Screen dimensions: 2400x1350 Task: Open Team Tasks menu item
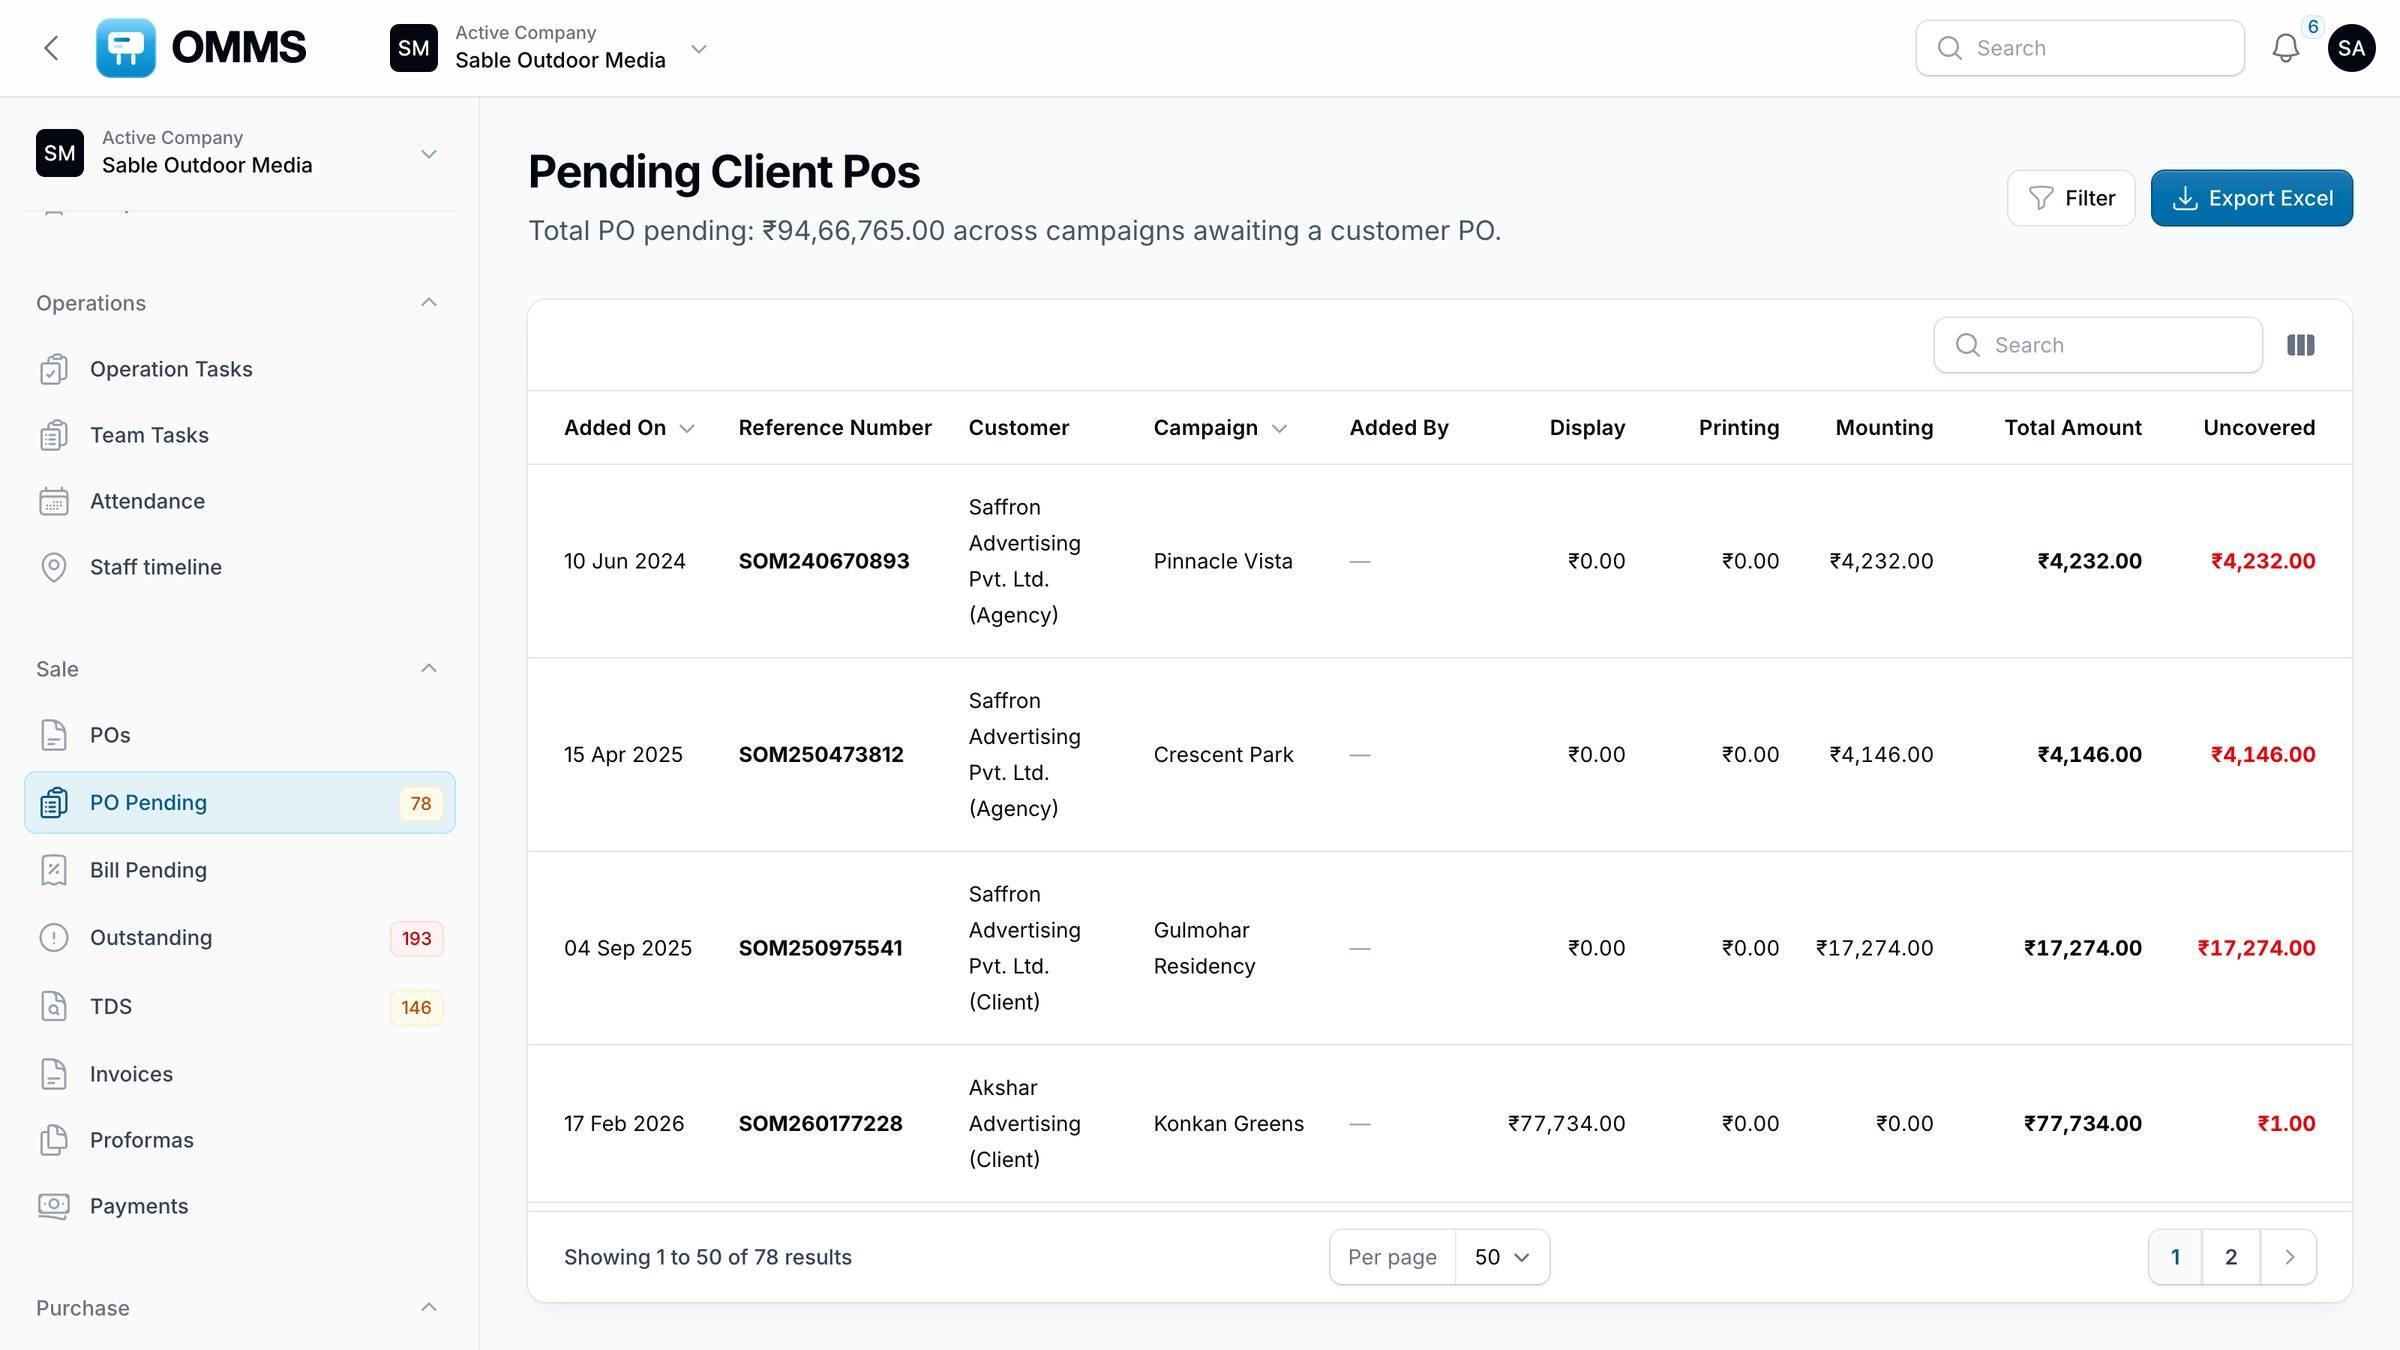(x=240, y=435)
